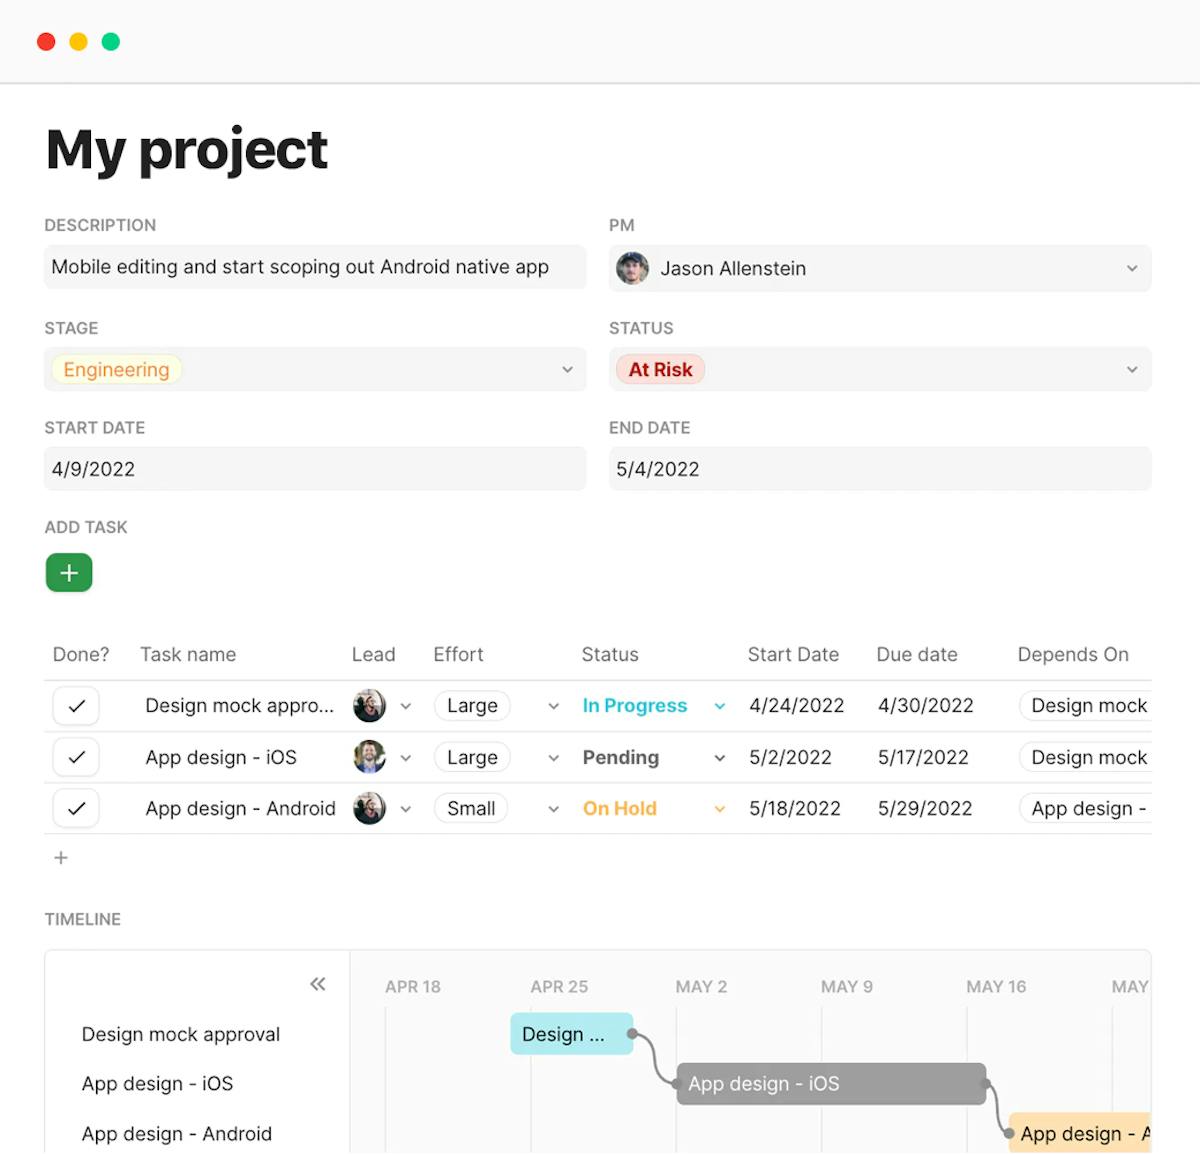Click the red At Risk status badge
The image size is (1200, 1154).
tap(660, 369)
